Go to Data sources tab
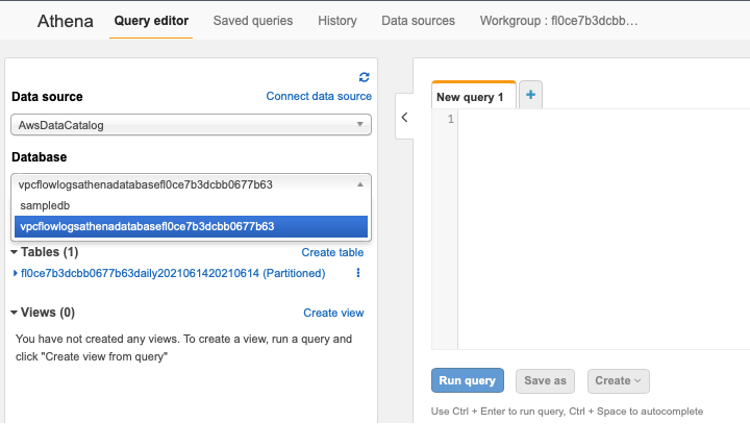 coord(418,21)
